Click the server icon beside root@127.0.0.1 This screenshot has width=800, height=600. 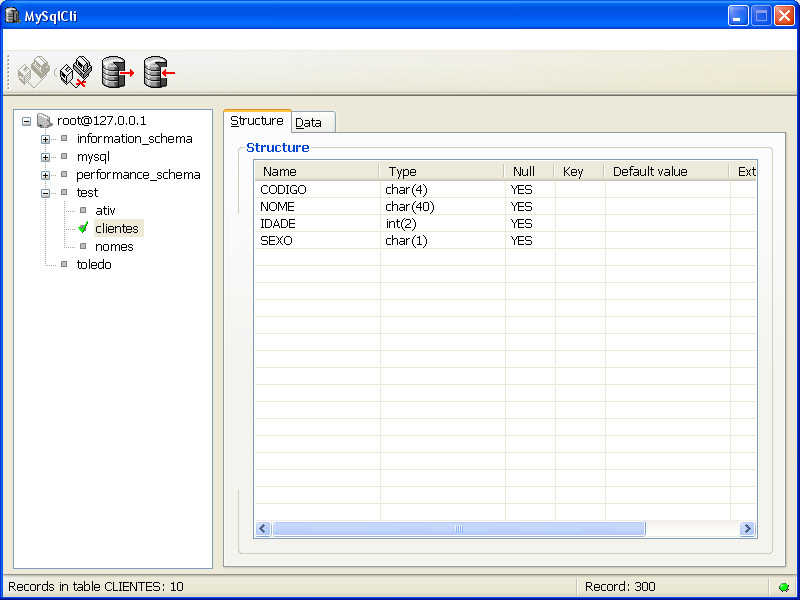coord(44,121)
